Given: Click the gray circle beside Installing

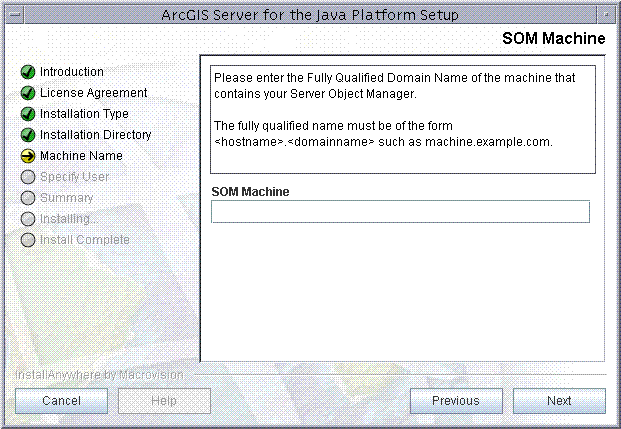Looking at the screenshot, I should pyautogui.click(x=28, y=219).
